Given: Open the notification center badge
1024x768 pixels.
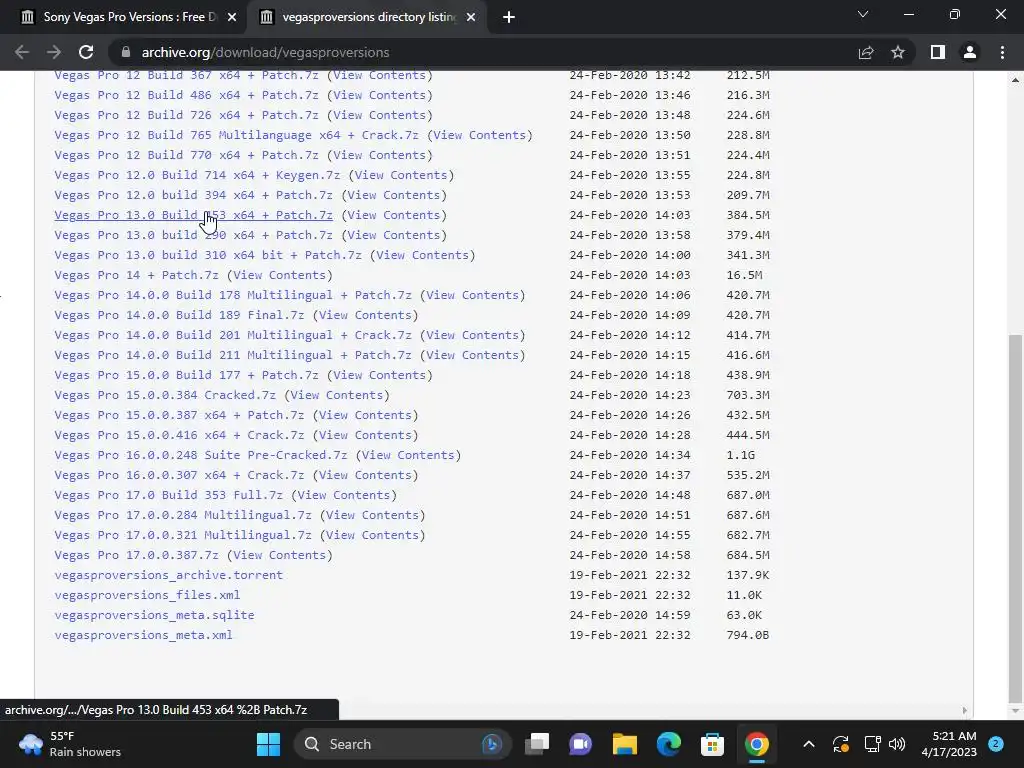Looking at the screenshot, I should (x=995, y=744).
